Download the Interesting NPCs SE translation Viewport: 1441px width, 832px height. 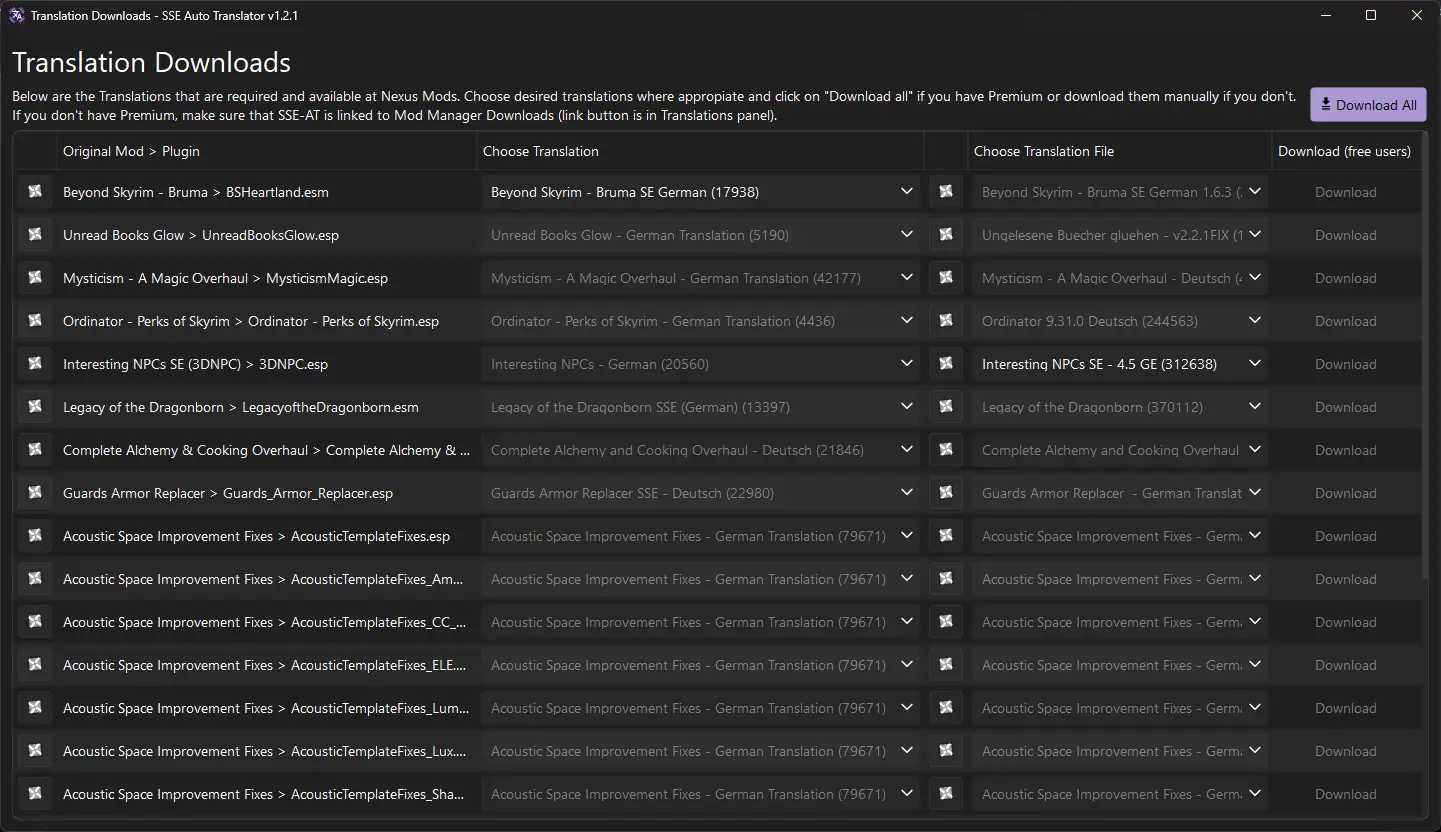pos(1345,364)
